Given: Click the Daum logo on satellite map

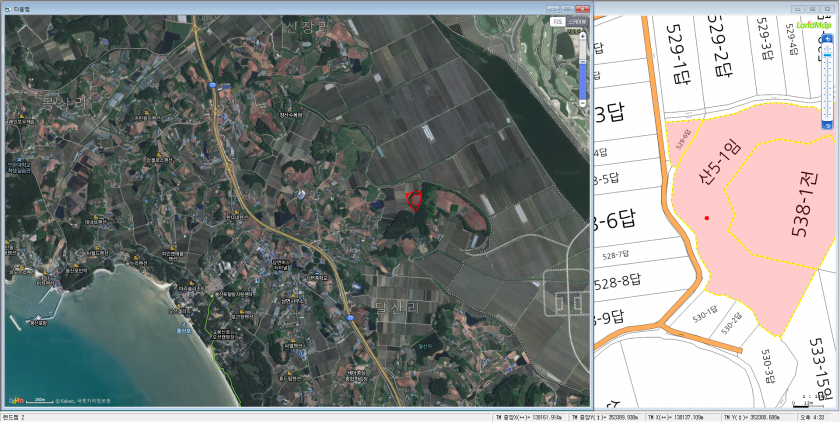Looking at the screenshot, I should 16,400.
